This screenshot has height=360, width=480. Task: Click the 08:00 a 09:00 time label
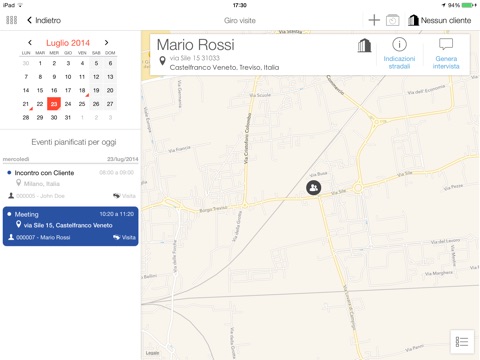tap(117, 172)
